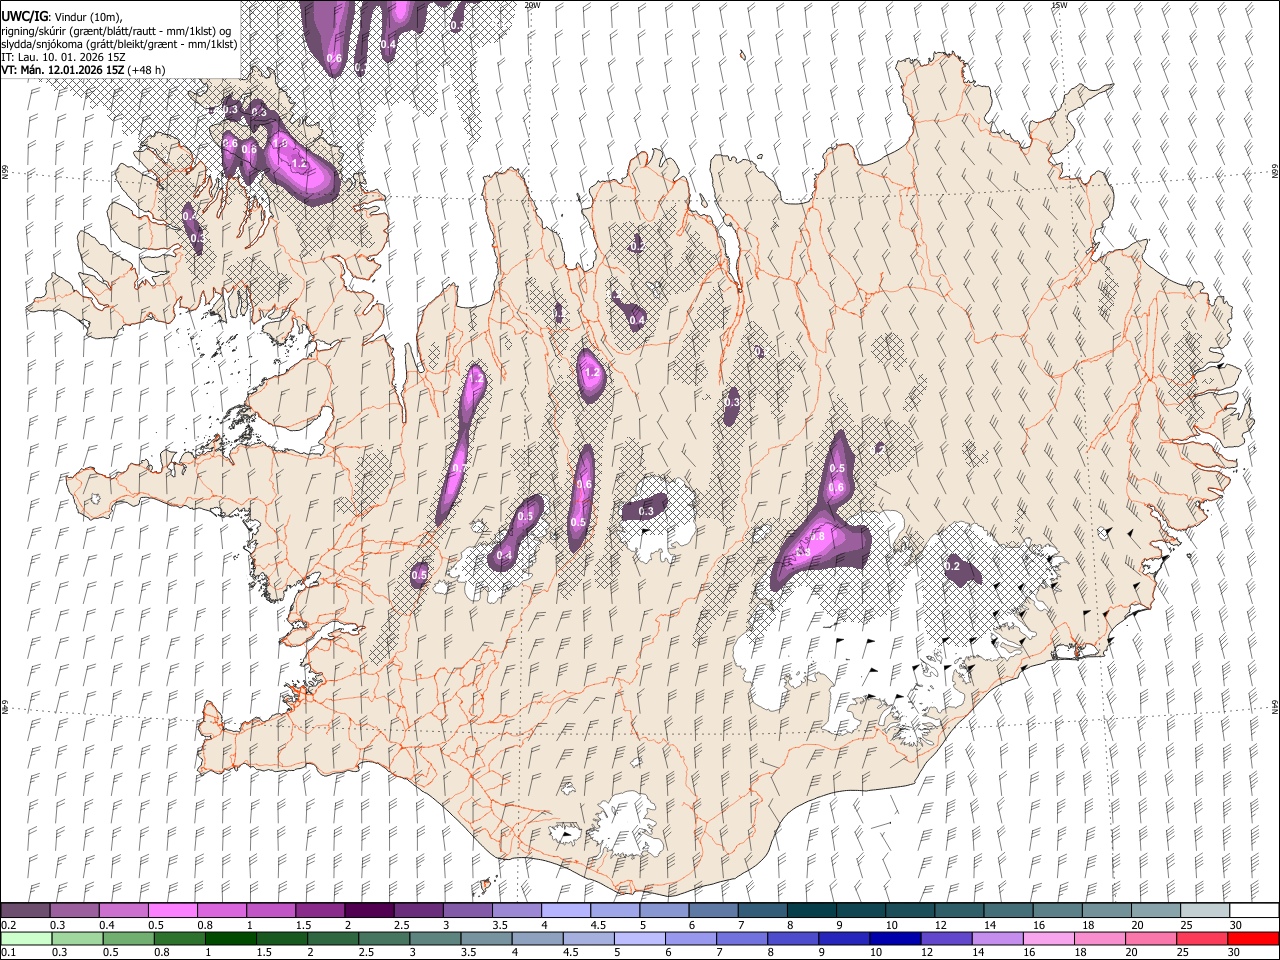The height and width of the screenshot is (960, 1280).
Task: Click the 66N latitude label on right edge
Action: coord(1274,172)
